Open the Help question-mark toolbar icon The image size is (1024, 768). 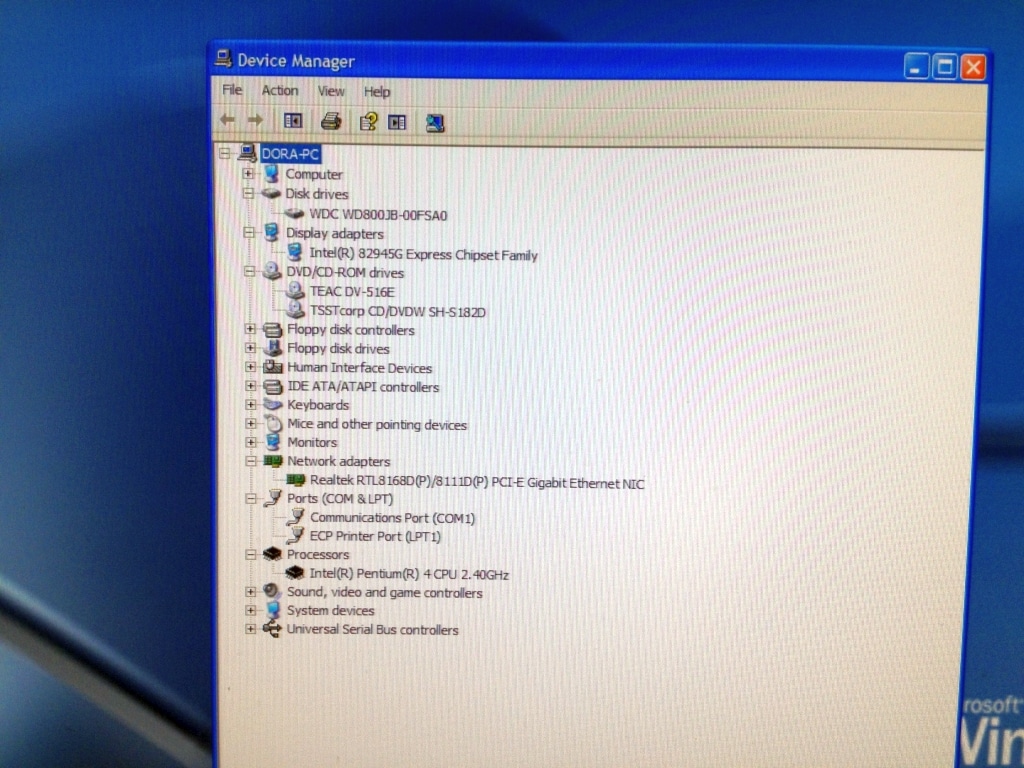pos(368,121)
